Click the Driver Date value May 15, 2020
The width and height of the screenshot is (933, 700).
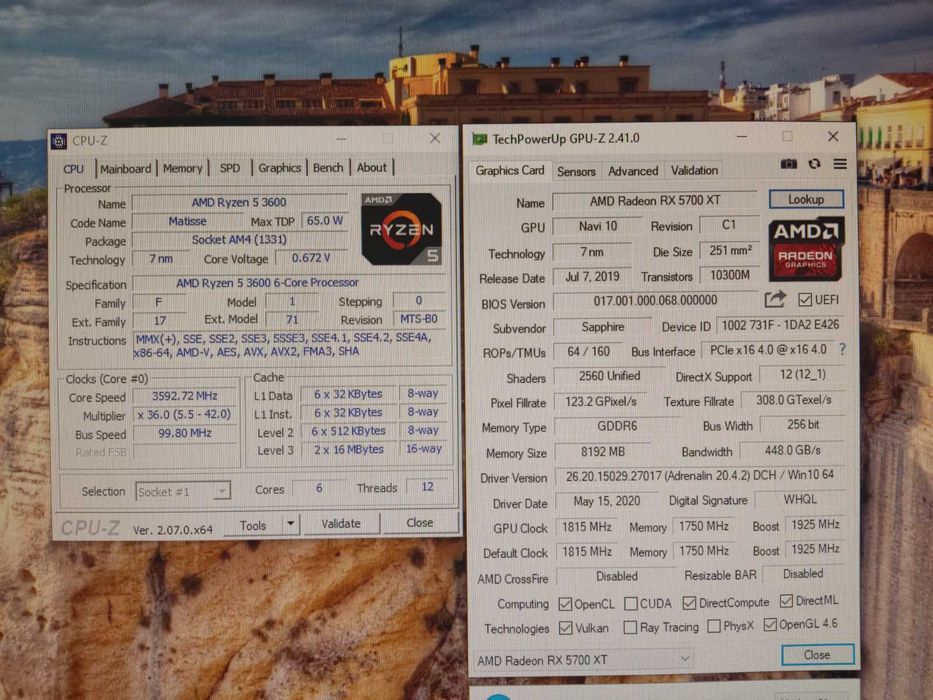click(607, 501)
